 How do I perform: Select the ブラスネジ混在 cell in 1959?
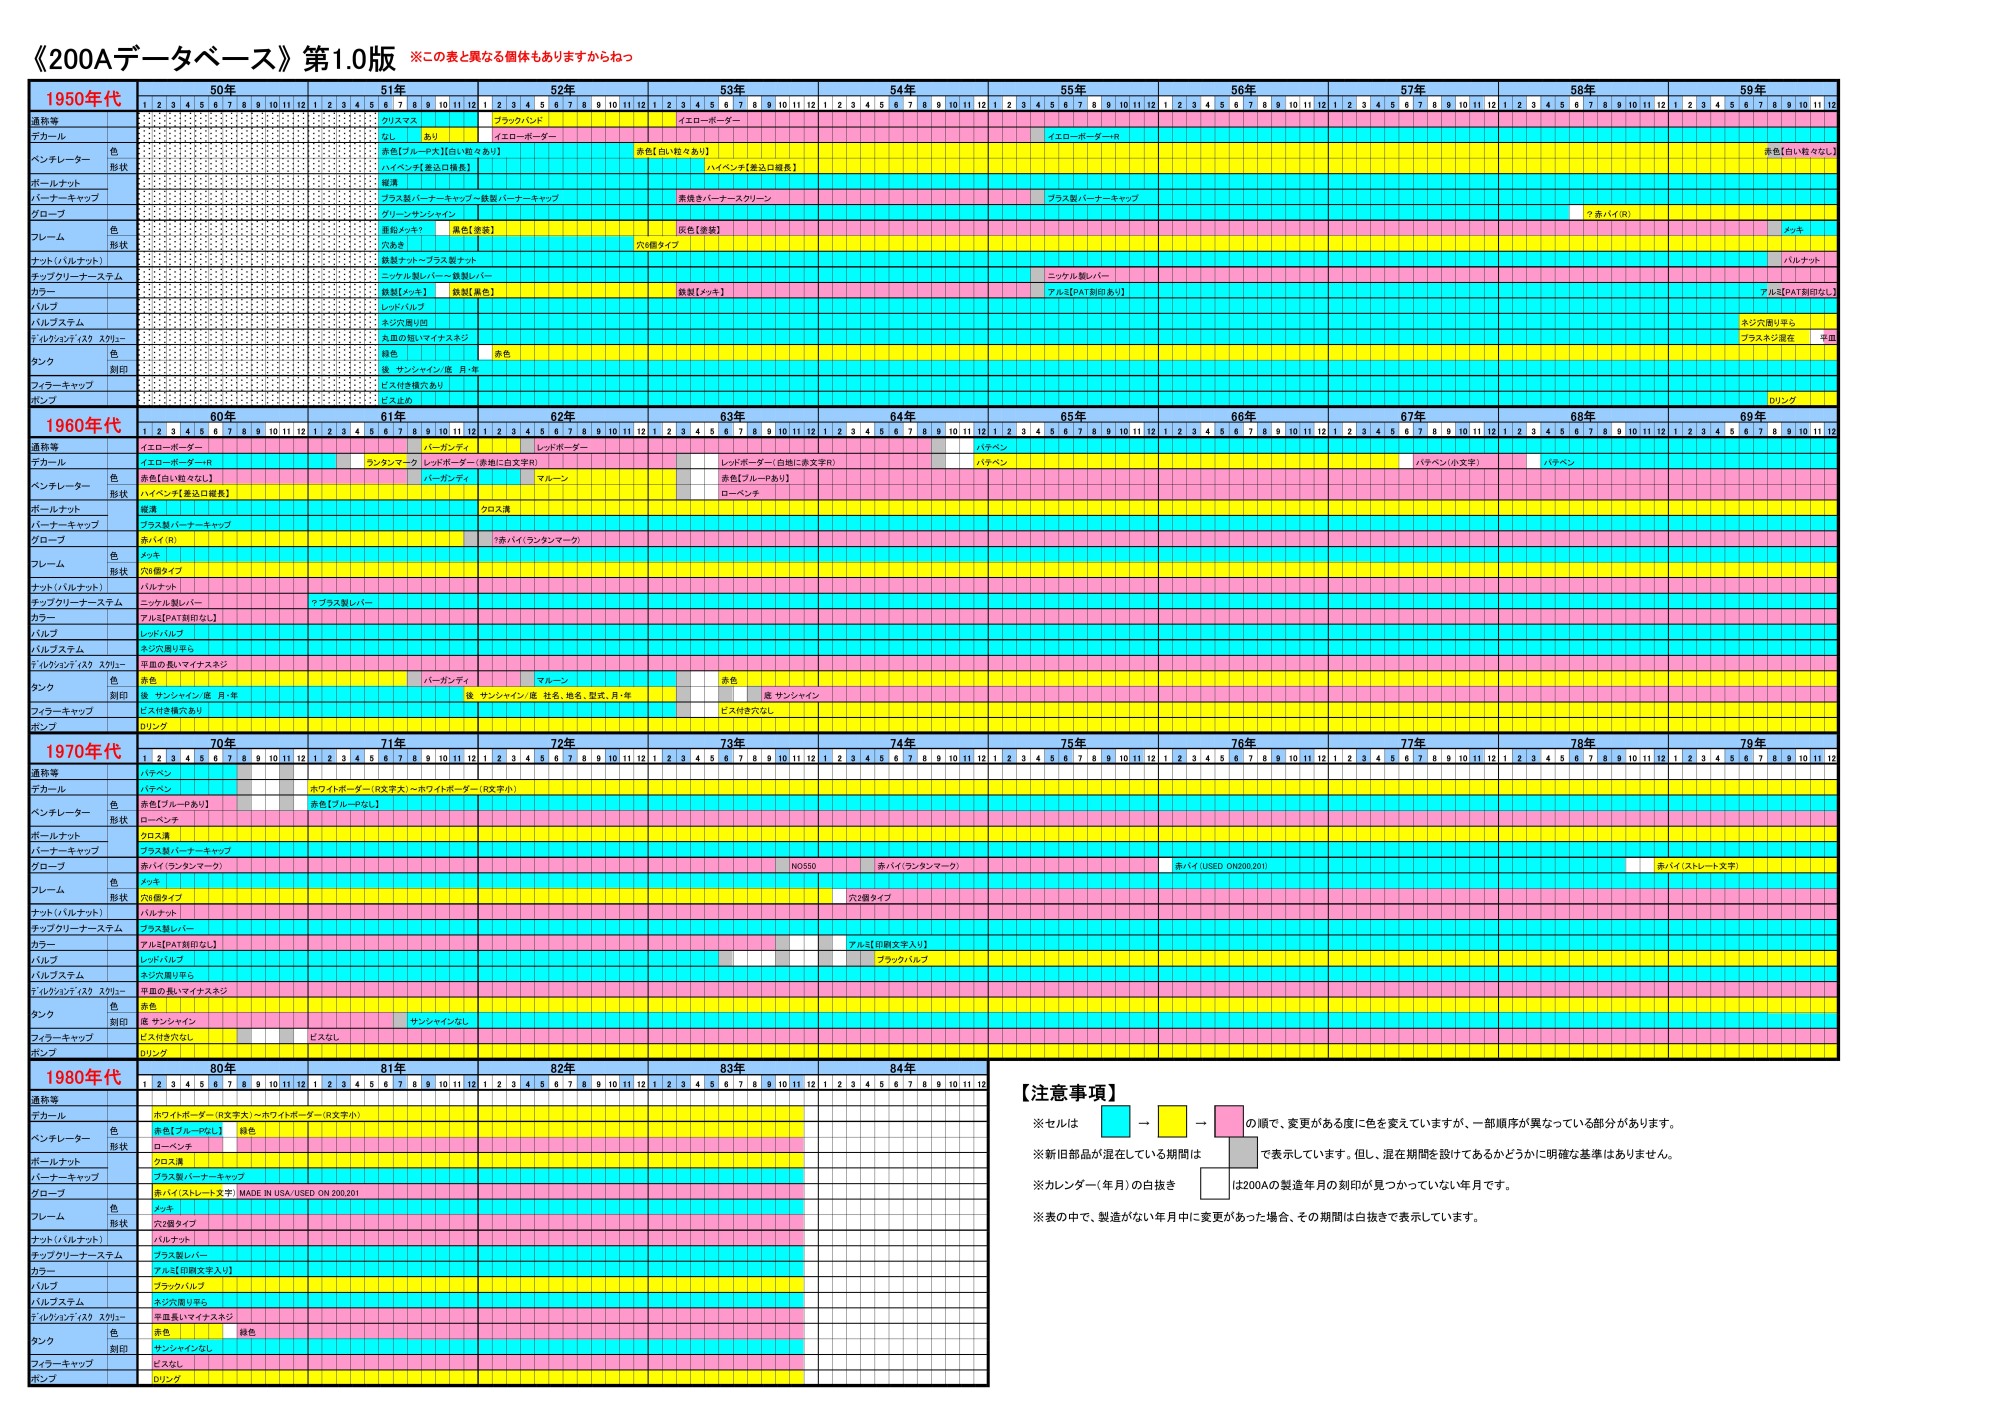[x=1768, y=338]
